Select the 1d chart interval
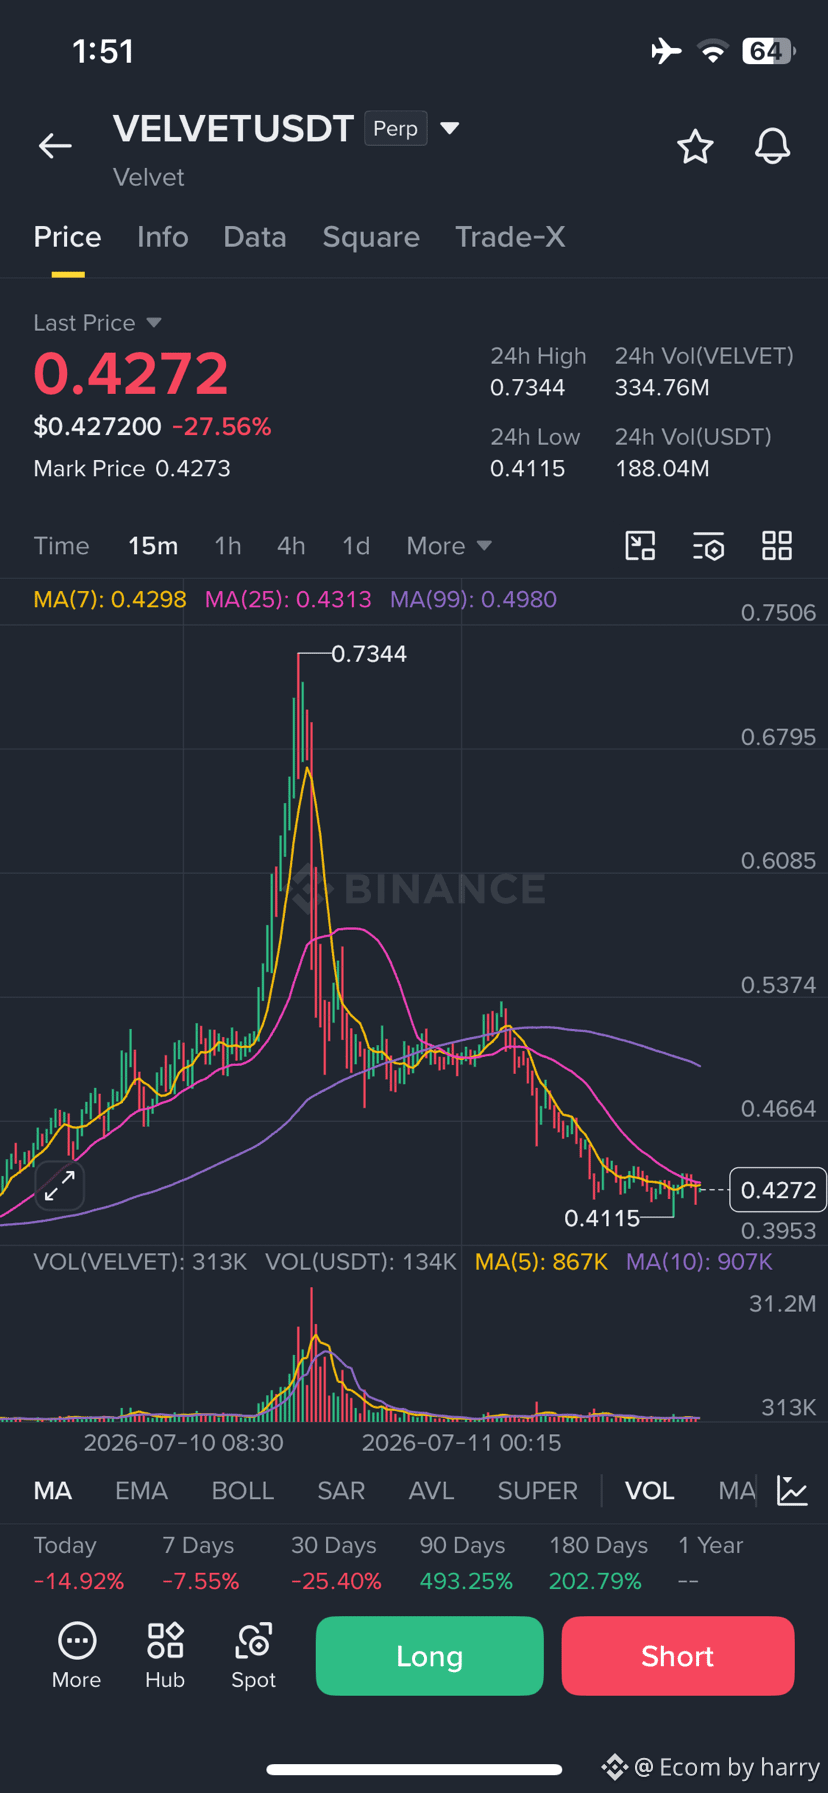Screen dimensions: 828x1793 (x=356, y=546)
